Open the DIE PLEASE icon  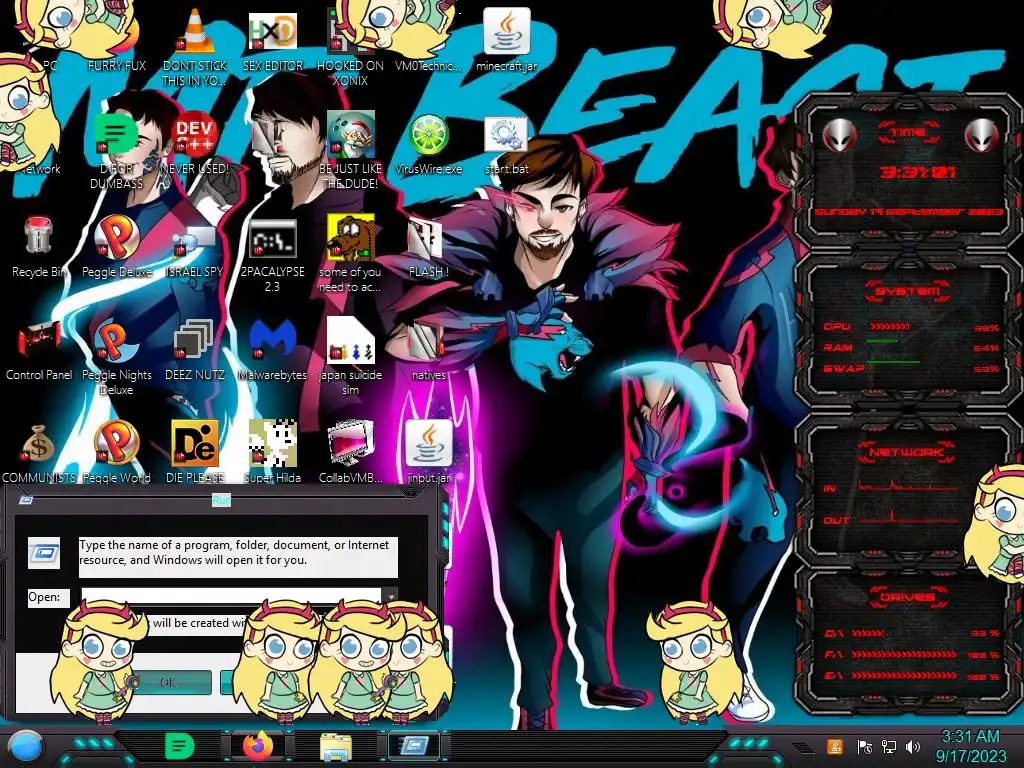pyautogui.click(x=195, y=452)
